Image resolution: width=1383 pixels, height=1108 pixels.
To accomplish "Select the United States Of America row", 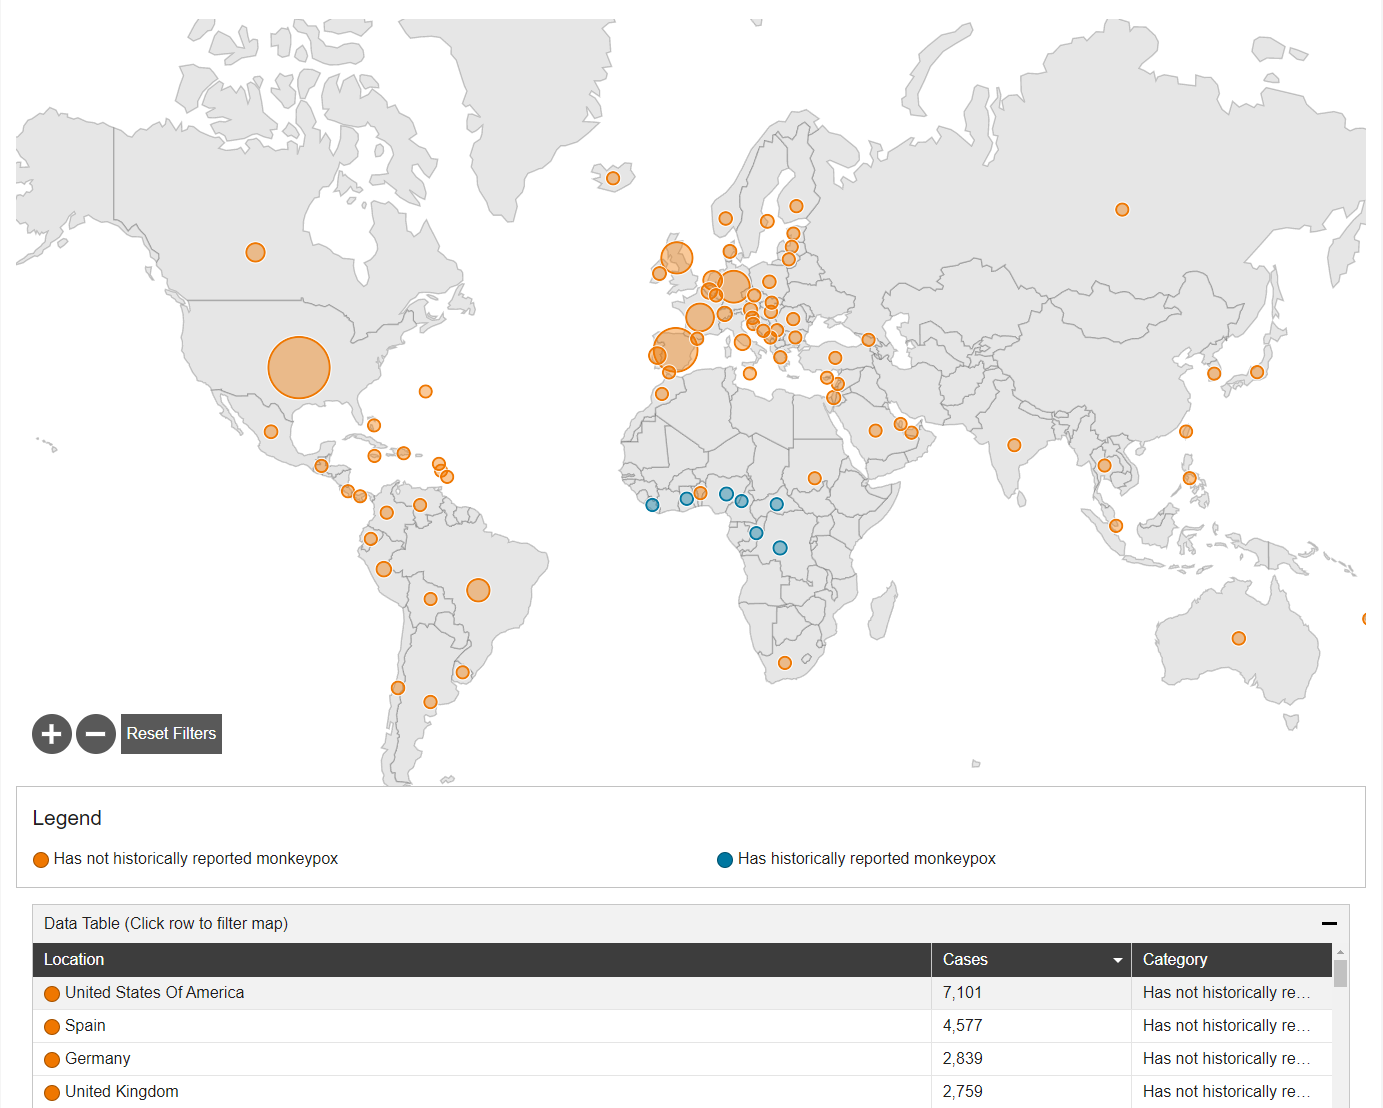I will click(x=682, y=993).
